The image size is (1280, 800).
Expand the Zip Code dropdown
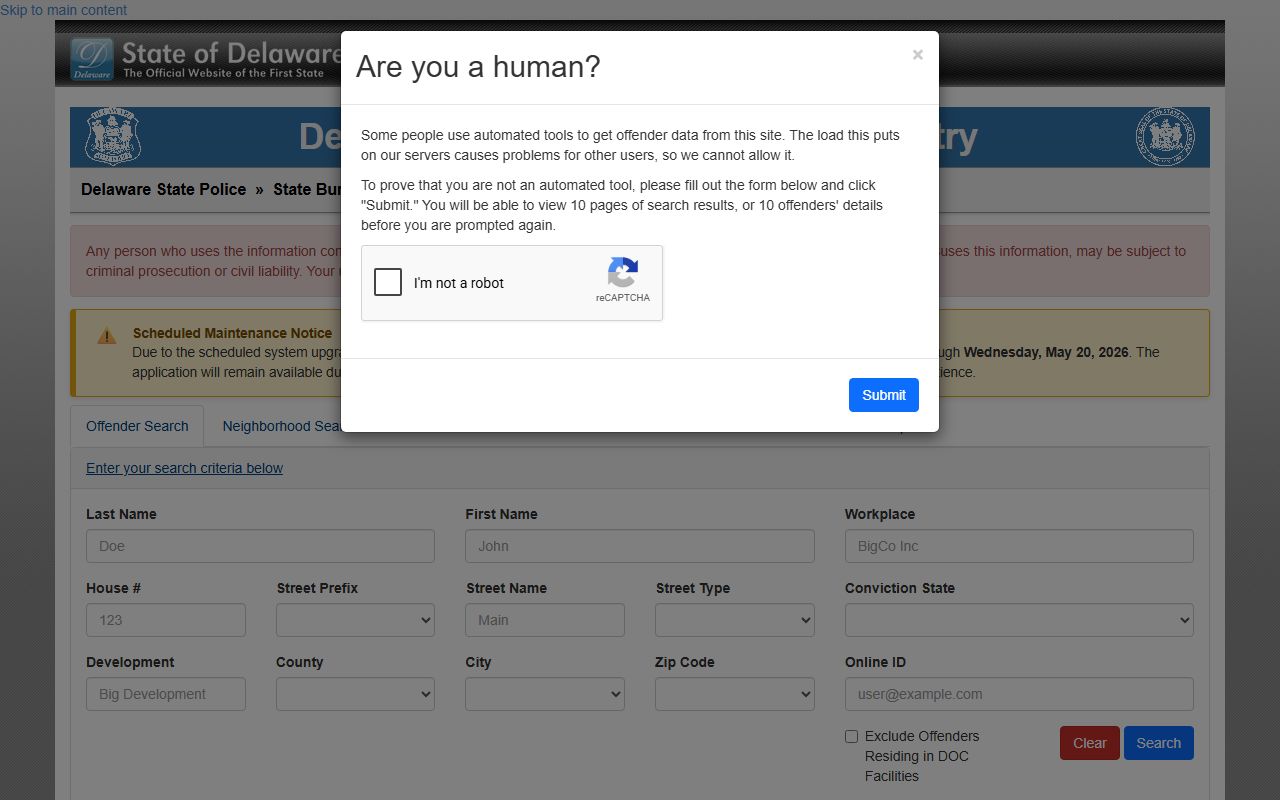(735, 694)
